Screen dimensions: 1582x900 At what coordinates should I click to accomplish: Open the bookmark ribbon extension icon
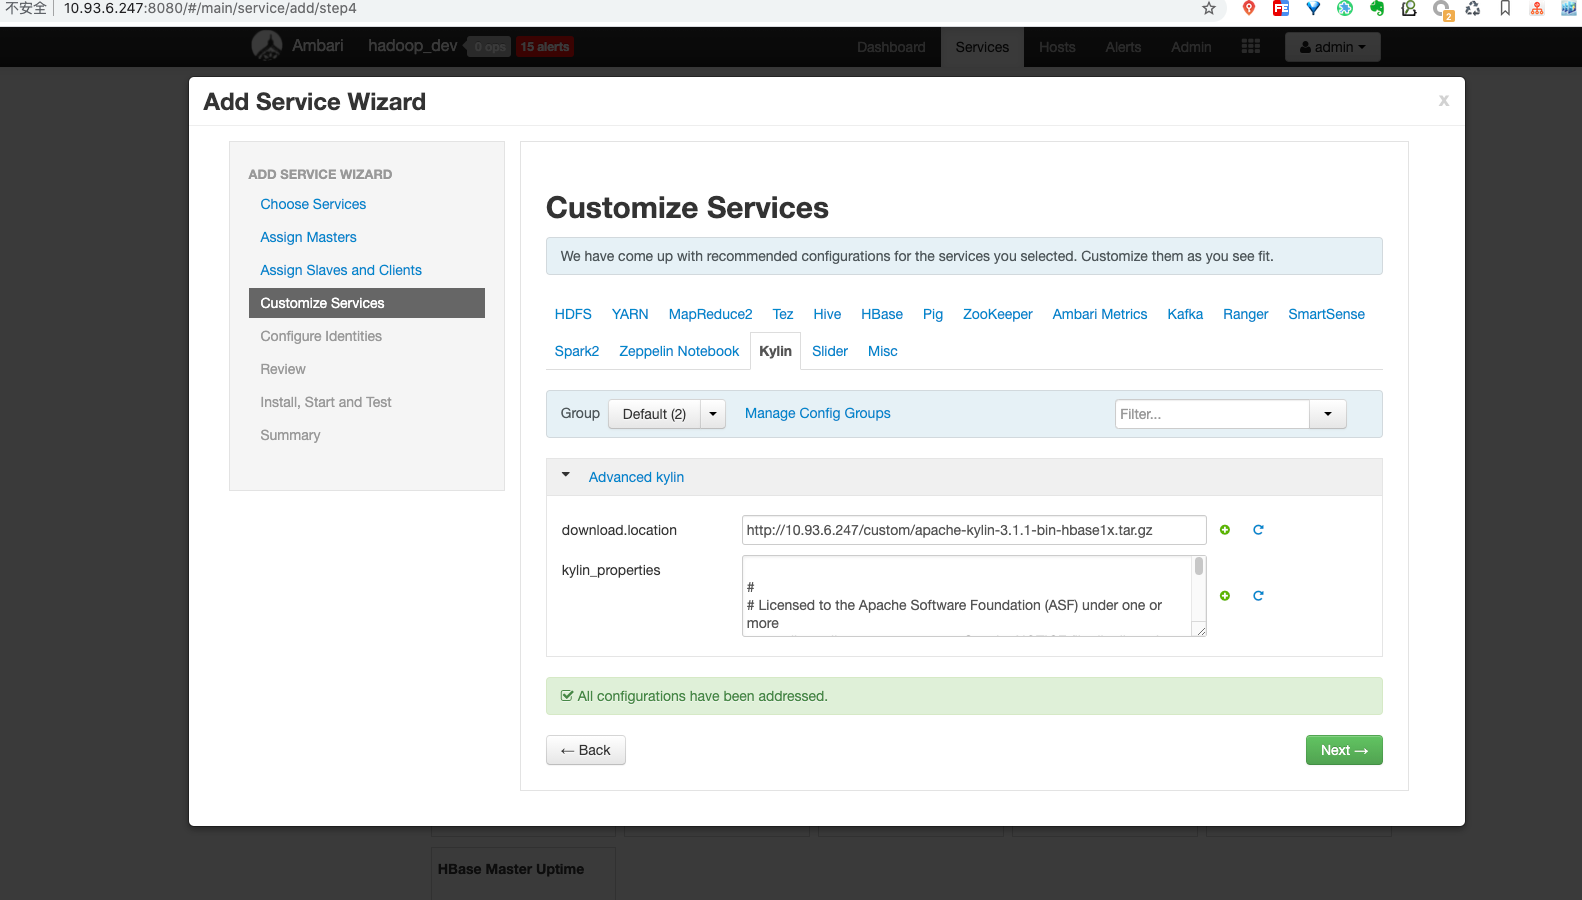1505,9
